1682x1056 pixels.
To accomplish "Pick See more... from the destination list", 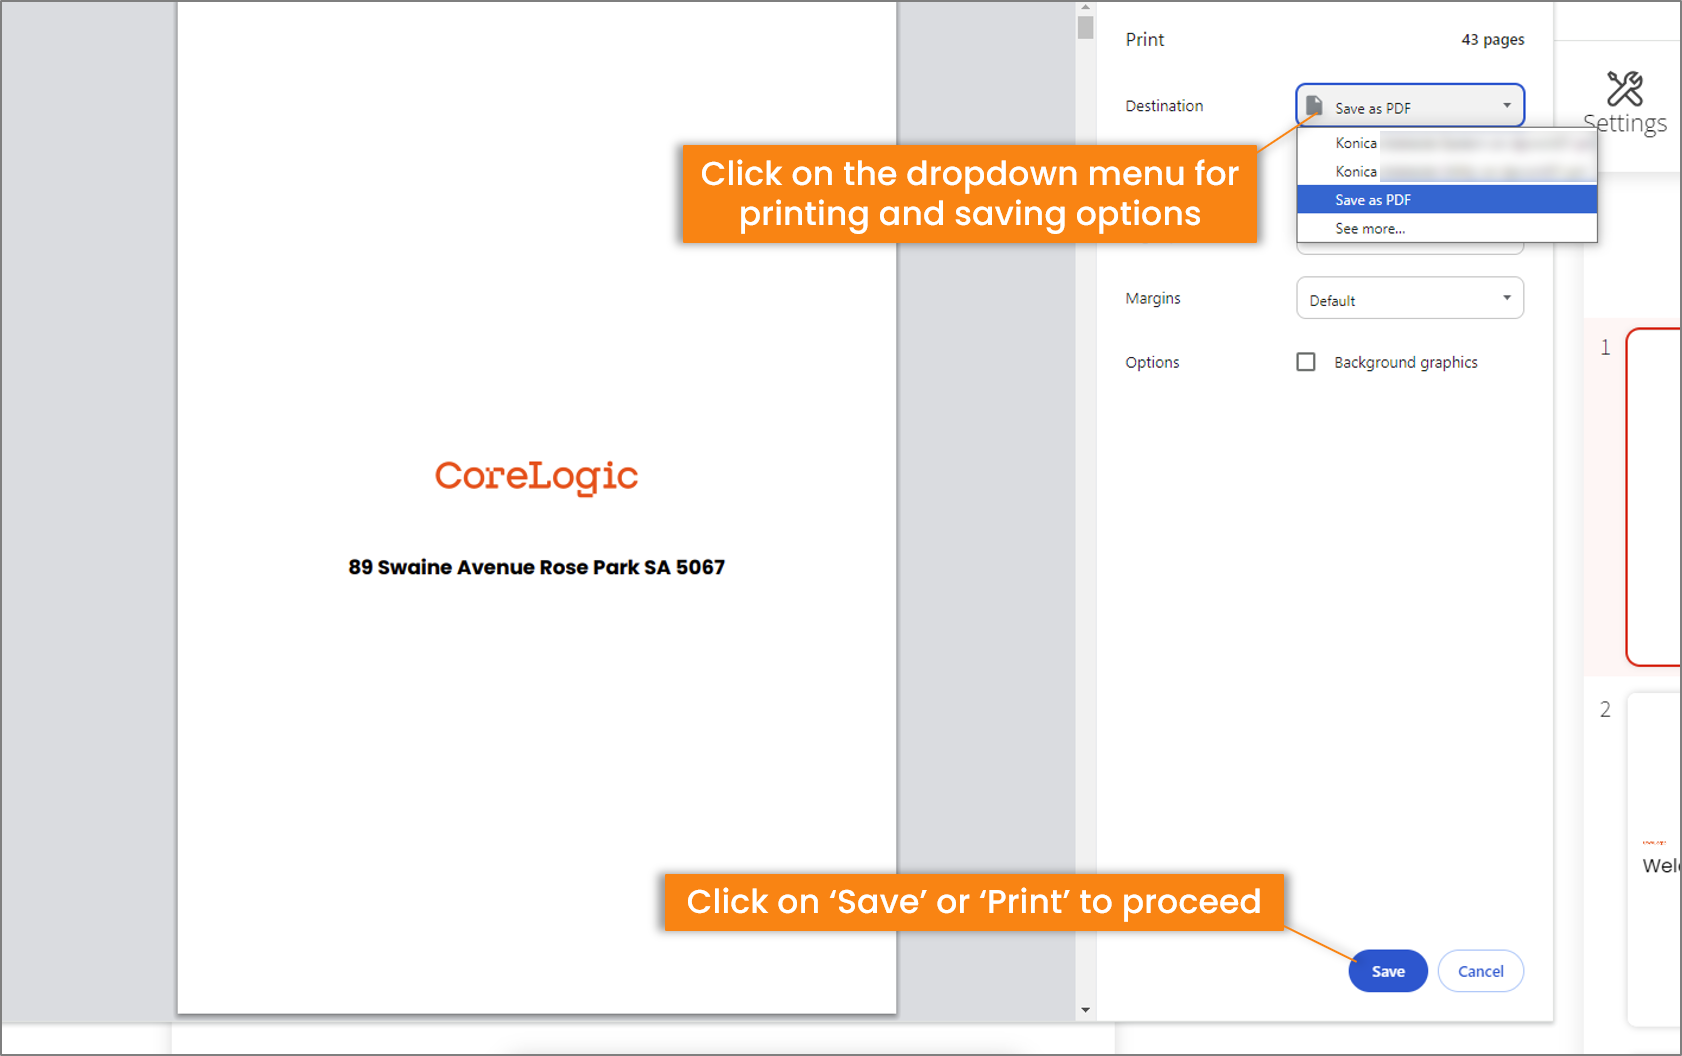I will click(x=1447, y=228).
